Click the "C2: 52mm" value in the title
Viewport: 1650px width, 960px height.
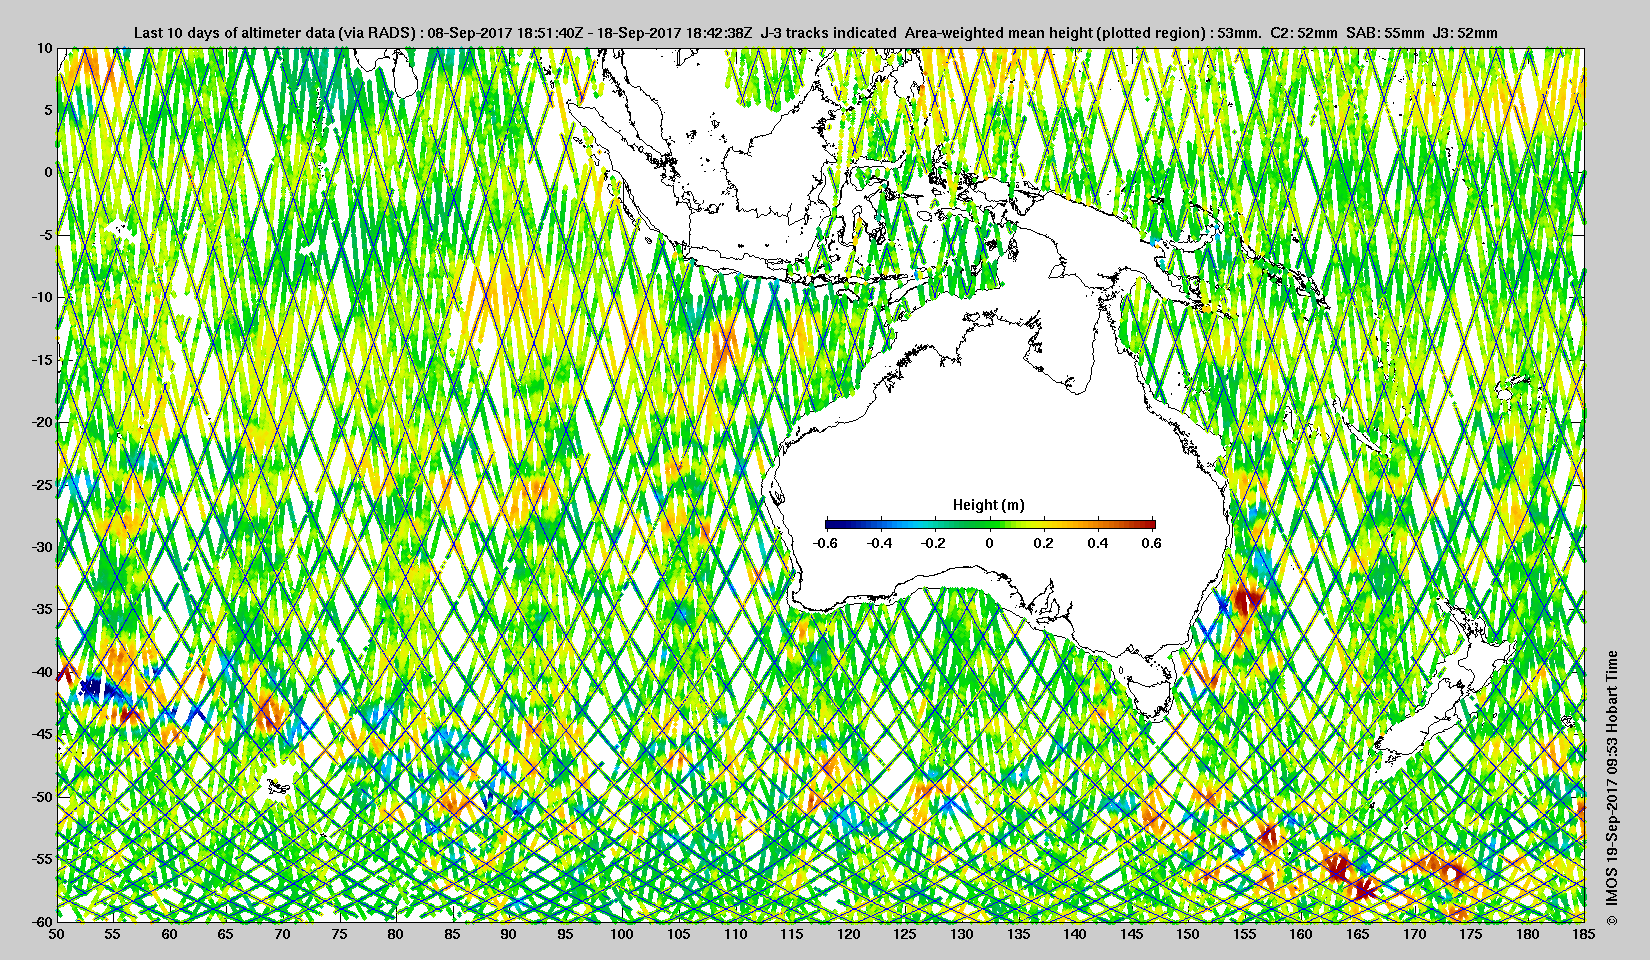click(1303, 32)
